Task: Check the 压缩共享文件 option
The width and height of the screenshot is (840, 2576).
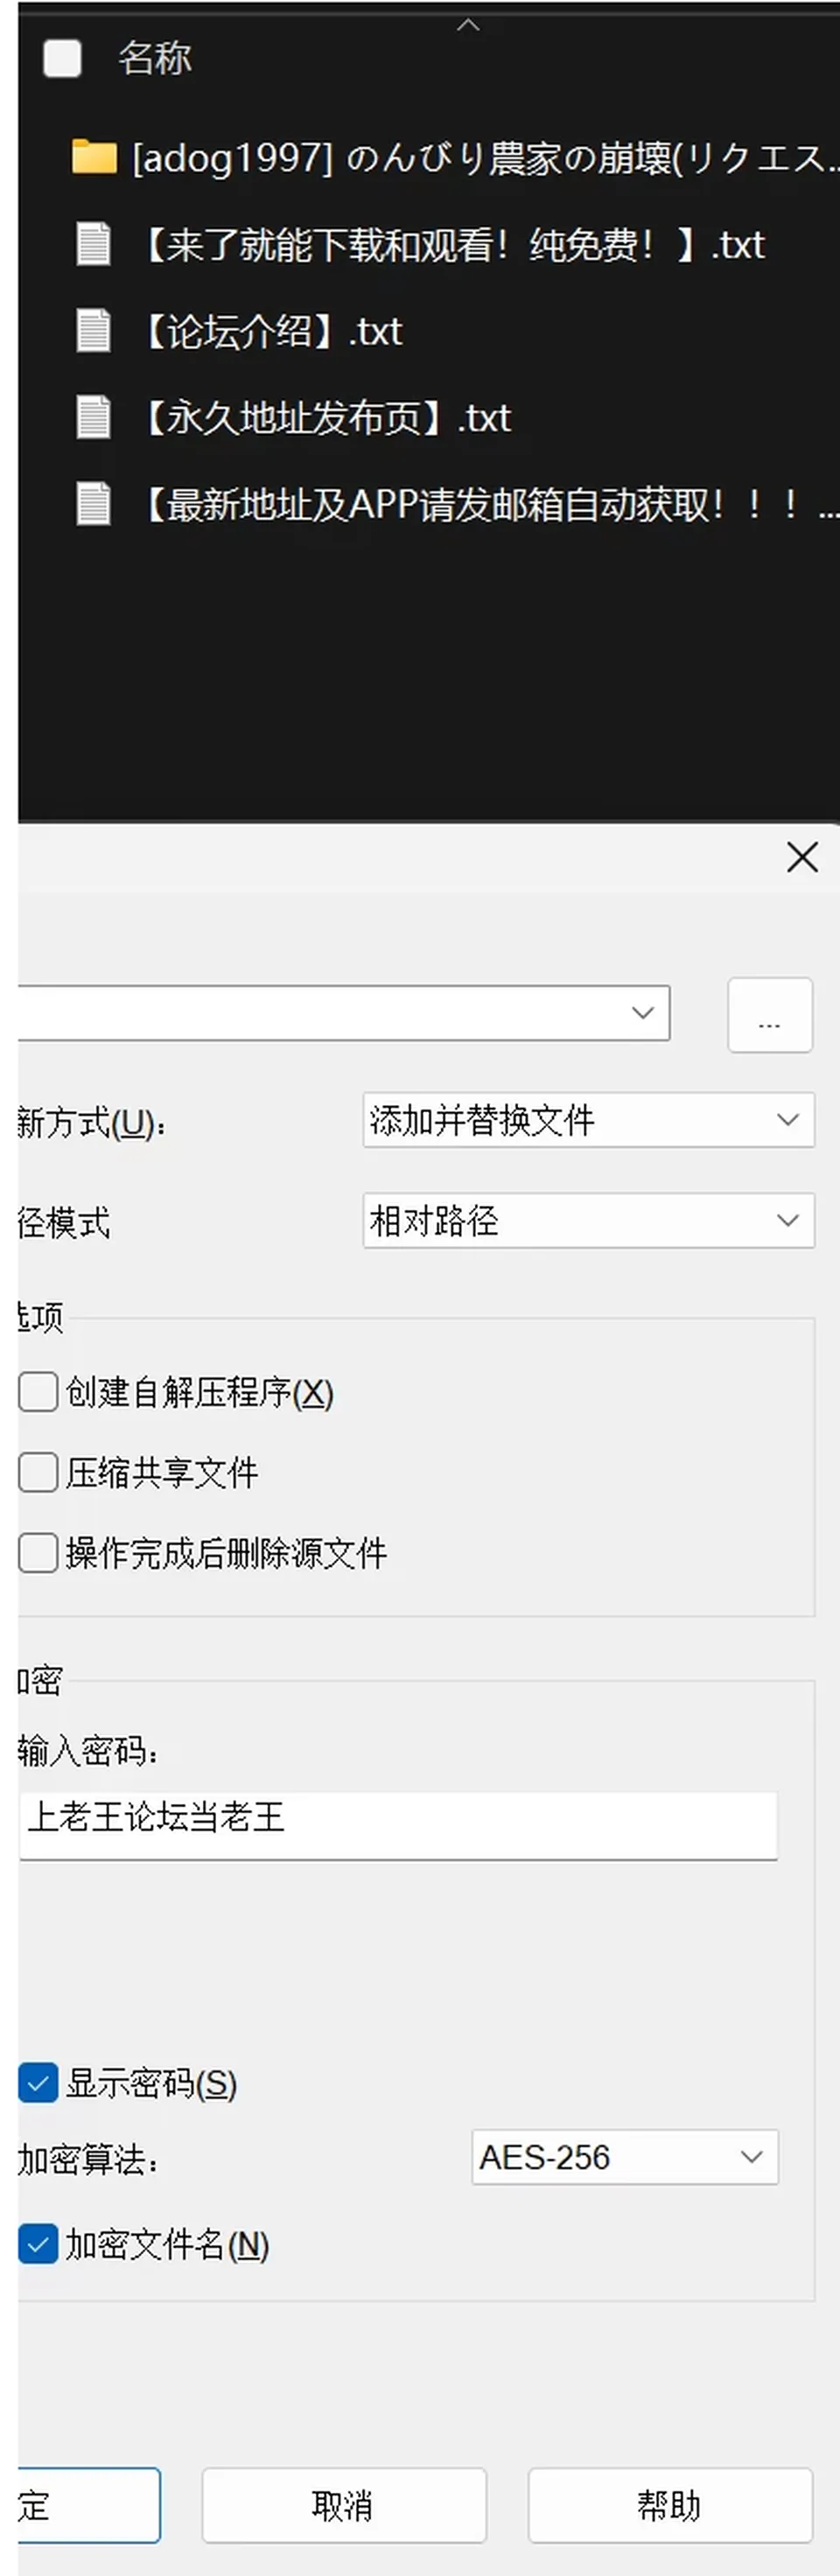Action: 38,1472
